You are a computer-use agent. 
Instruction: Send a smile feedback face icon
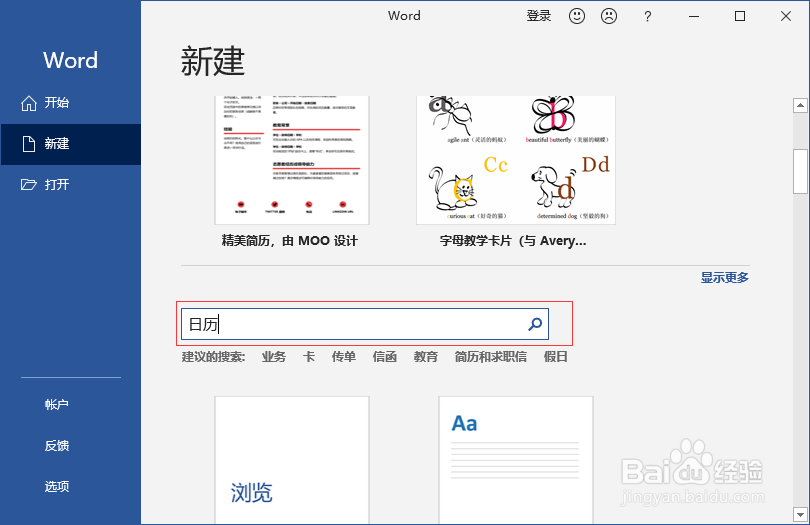(x=577, y=16)
